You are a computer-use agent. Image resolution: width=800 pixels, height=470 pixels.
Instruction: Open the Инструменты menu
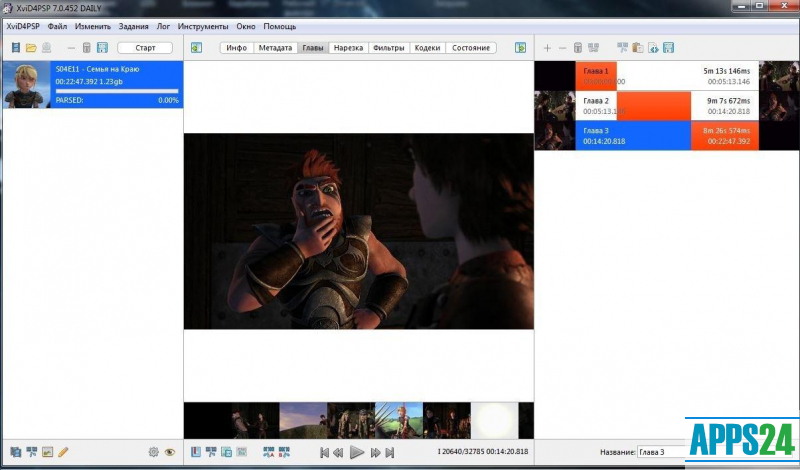(203, 26)
